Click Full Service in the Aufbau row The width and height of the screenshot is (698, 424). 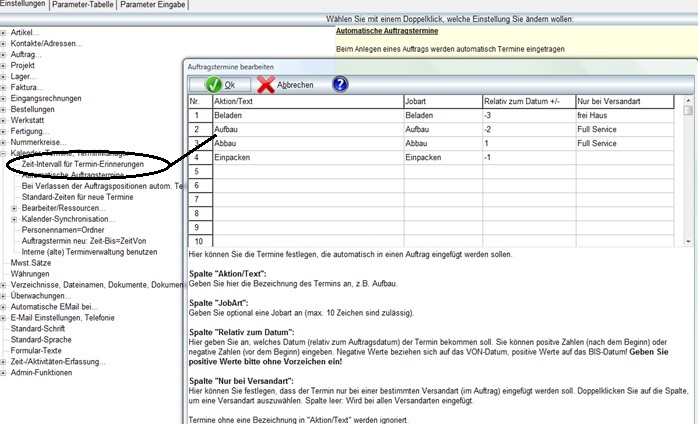pyautogui.click(x=625, y=129)
